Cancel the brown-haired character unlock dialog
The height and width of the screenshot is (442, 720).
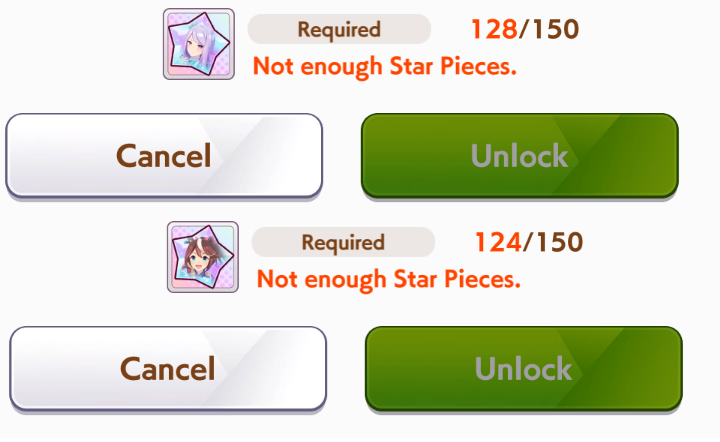(x=168, y=369)
